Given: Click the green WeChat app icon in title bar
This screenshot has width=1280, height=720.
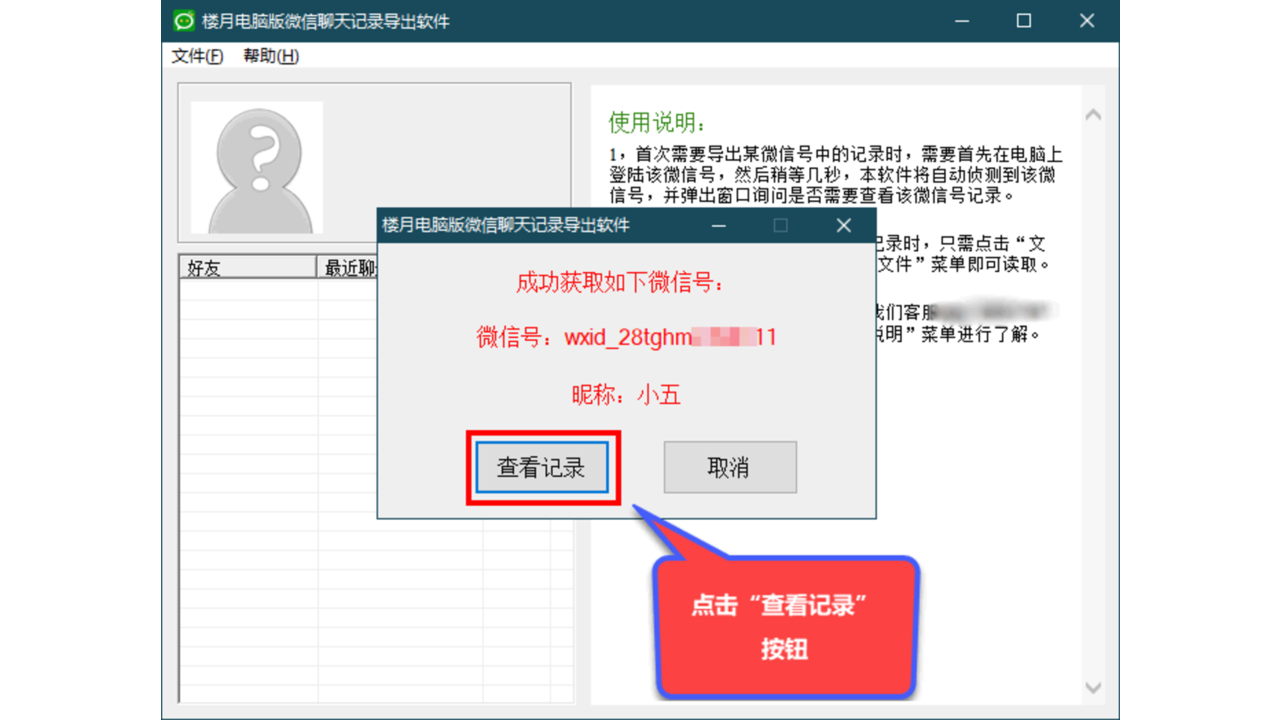Looking at the screenshot, I should 185,20.
